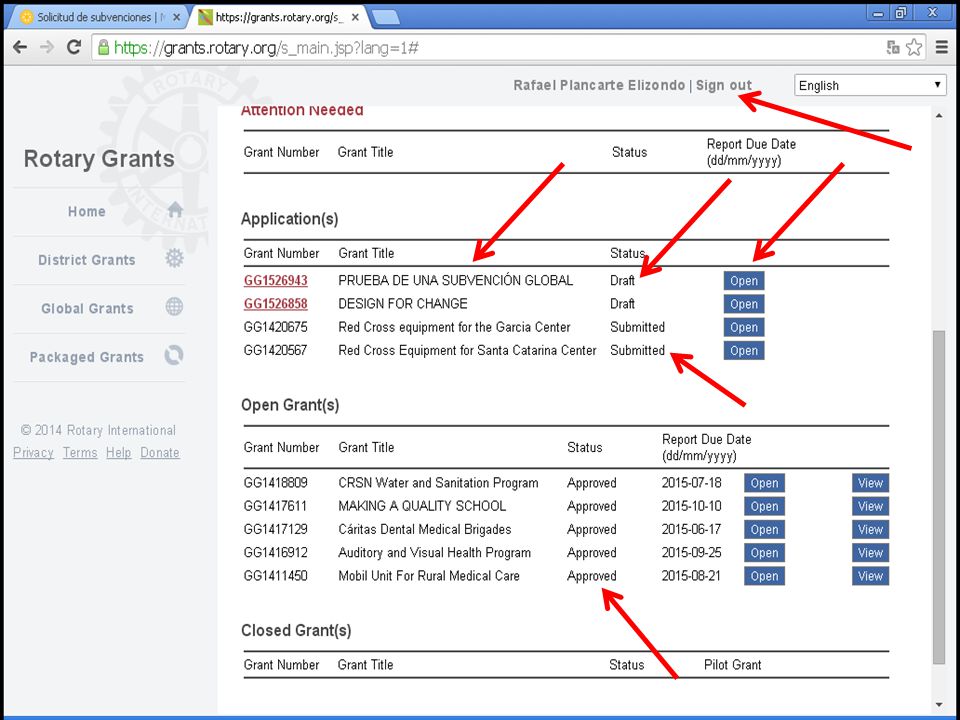Viewport: 960px width, 720px height.
Task: Select grant number GG1418809 text
Action: pos(276,482)
